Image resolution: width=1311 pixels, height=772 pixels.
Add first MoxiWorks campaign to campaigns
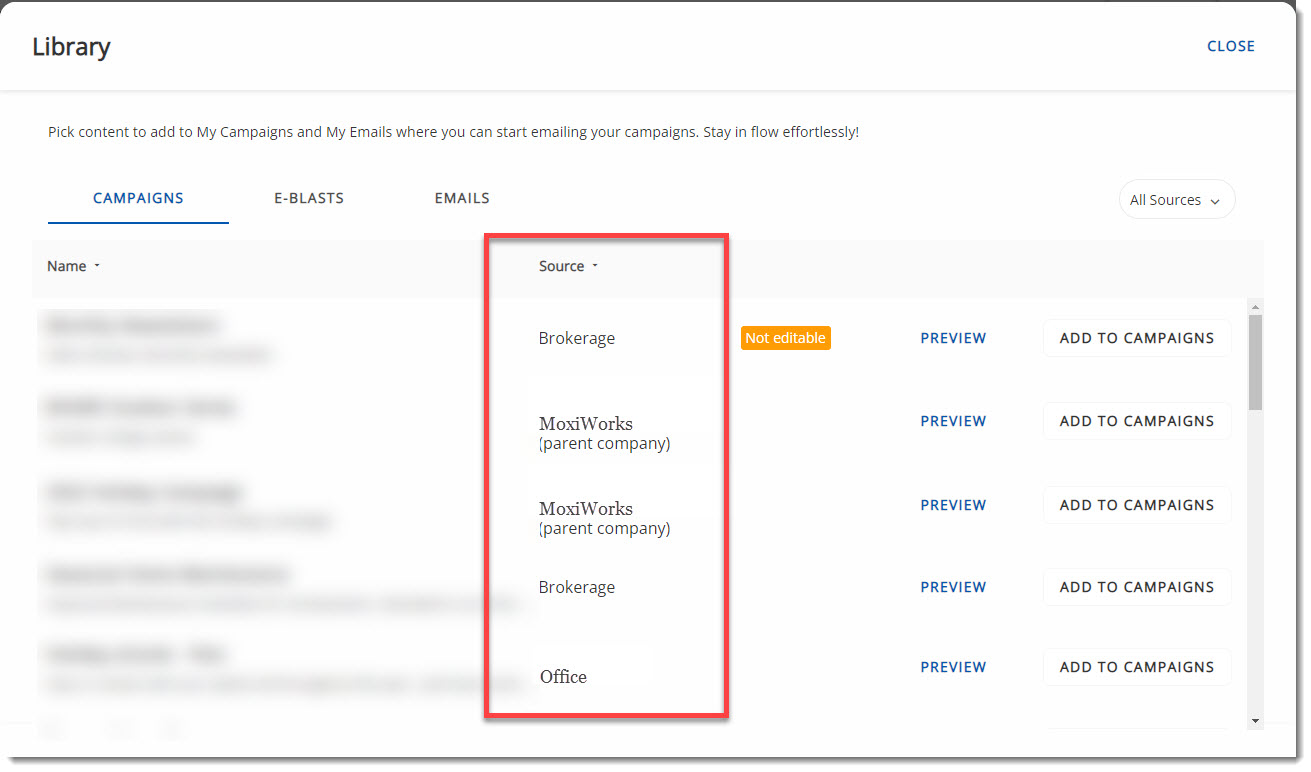point(1136,421)
